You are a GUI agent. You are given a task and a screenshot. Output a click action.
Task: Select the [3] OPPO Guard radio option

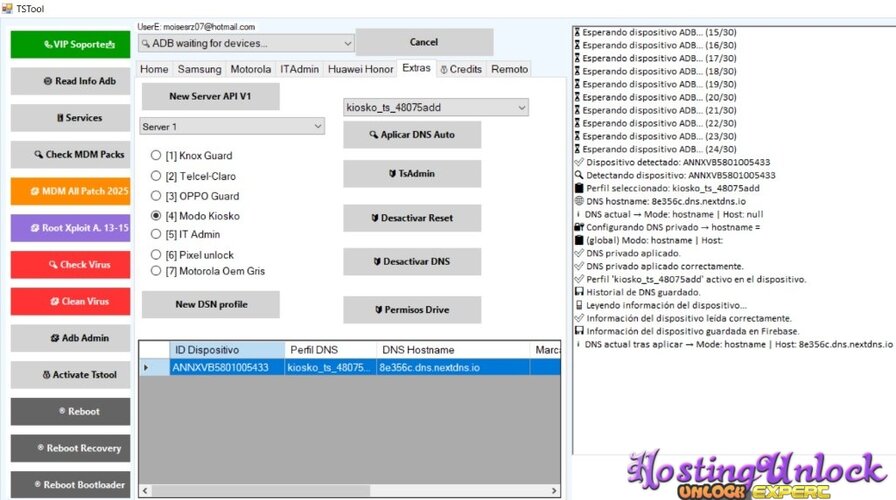195,196
